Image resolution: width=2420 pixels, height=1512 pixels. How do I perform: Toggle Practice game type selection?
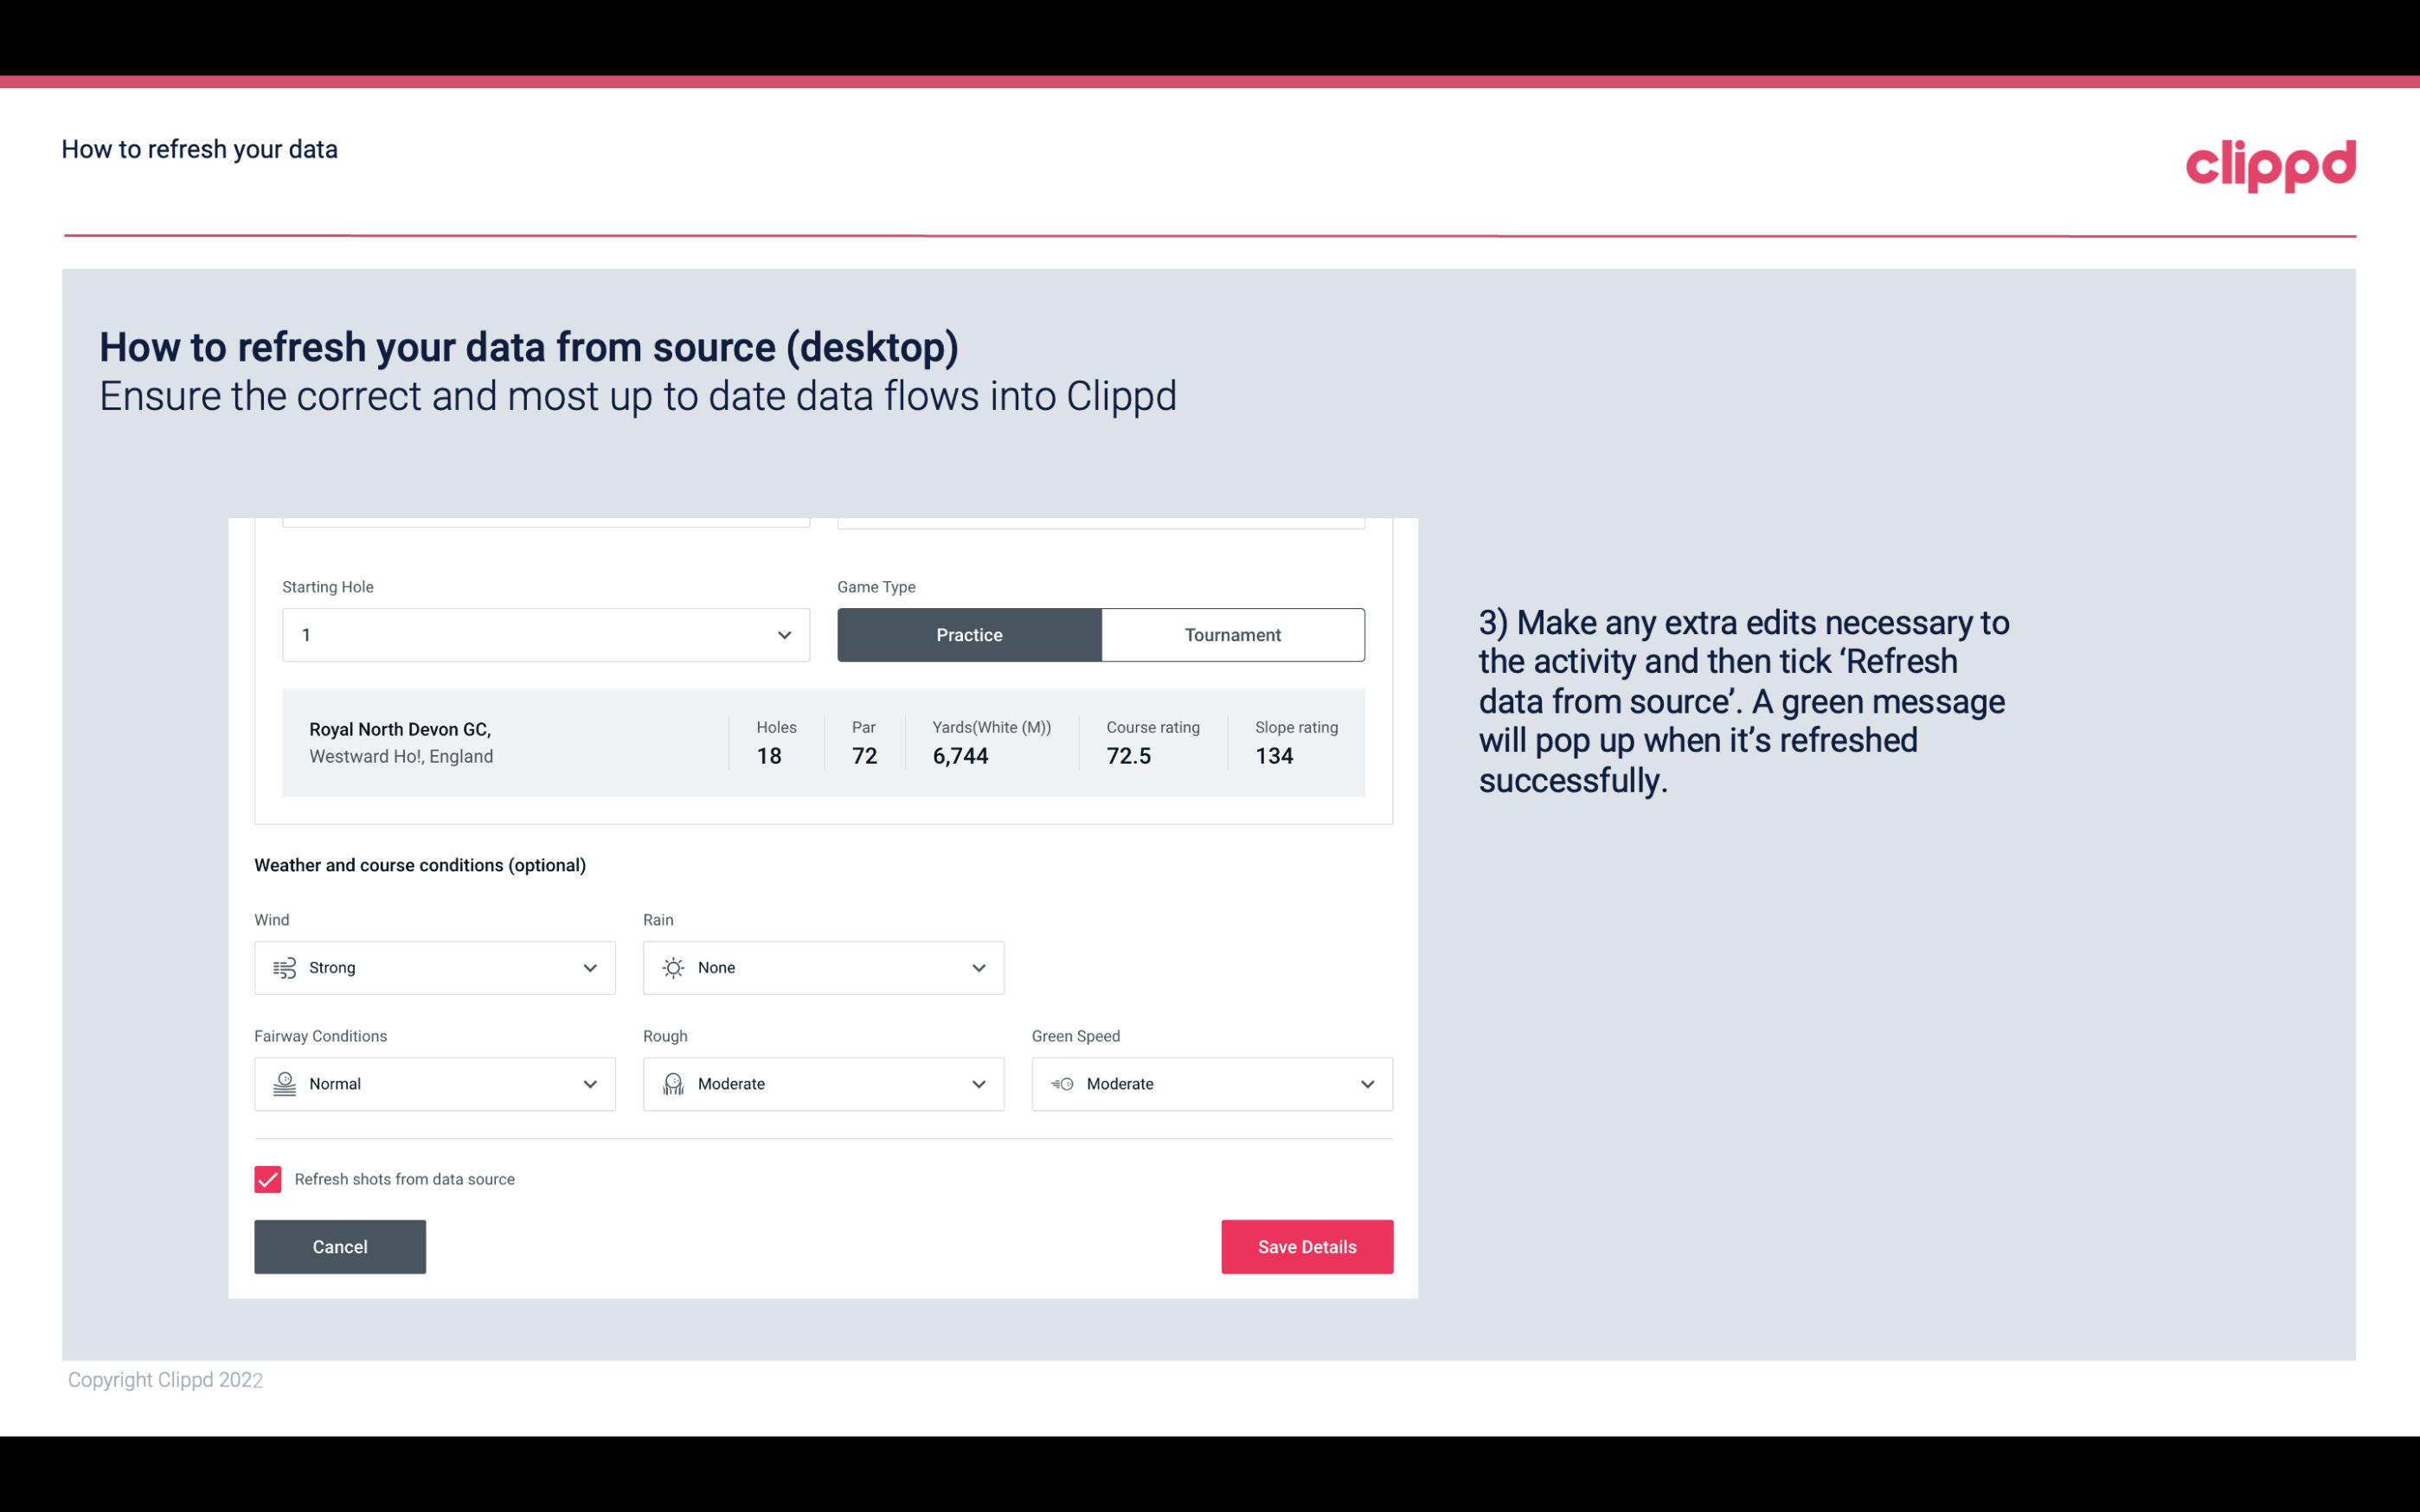(969, 634)
